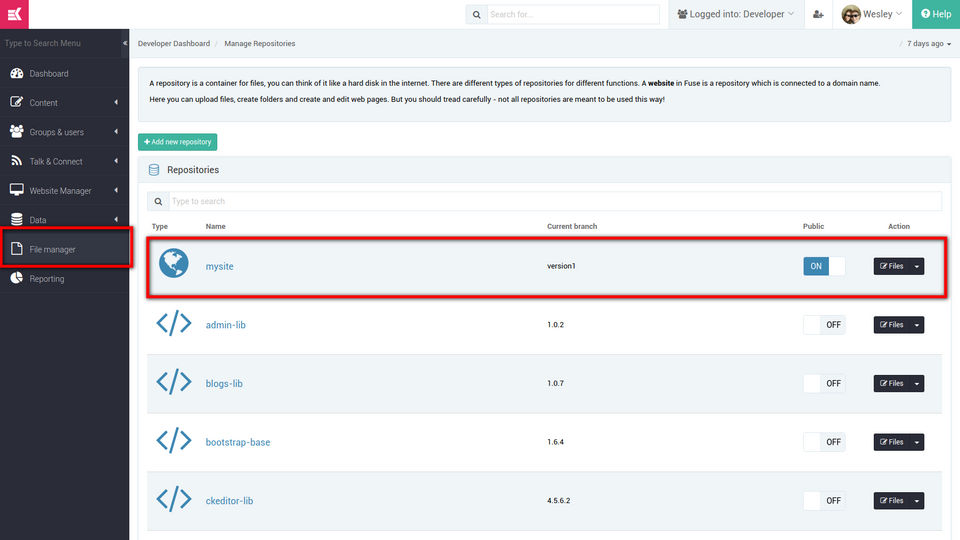Click the code icon beside admin-lib
The height and width of the screenshot is (540, 960).
[x=174, y=323]
